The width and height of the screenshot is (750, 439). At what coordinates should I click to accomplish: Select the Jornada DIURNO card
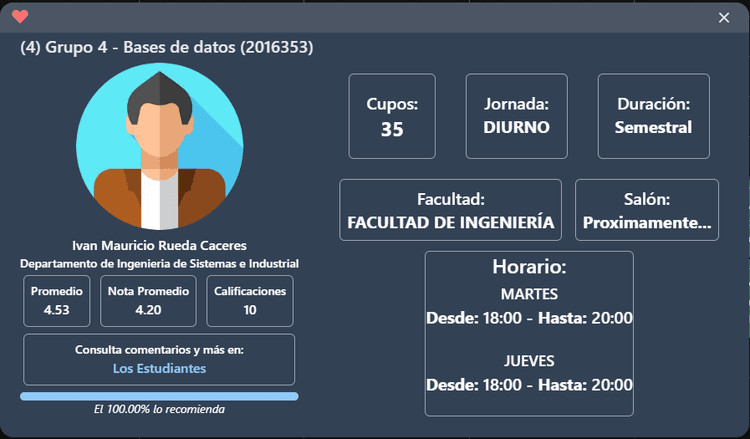pyautogui.click(x=516, y=116)
